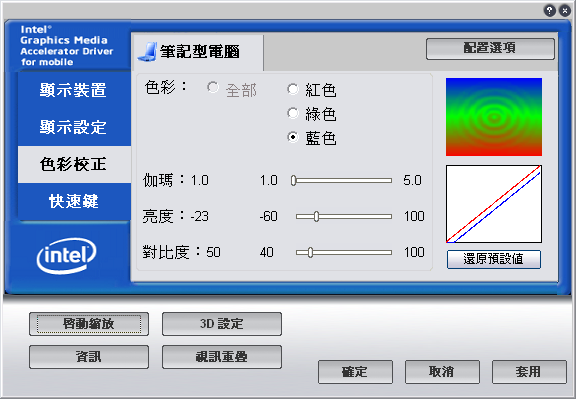The image size is (576, 399).
Task: Click the color ripple preview image
Action: click(494, 117)
